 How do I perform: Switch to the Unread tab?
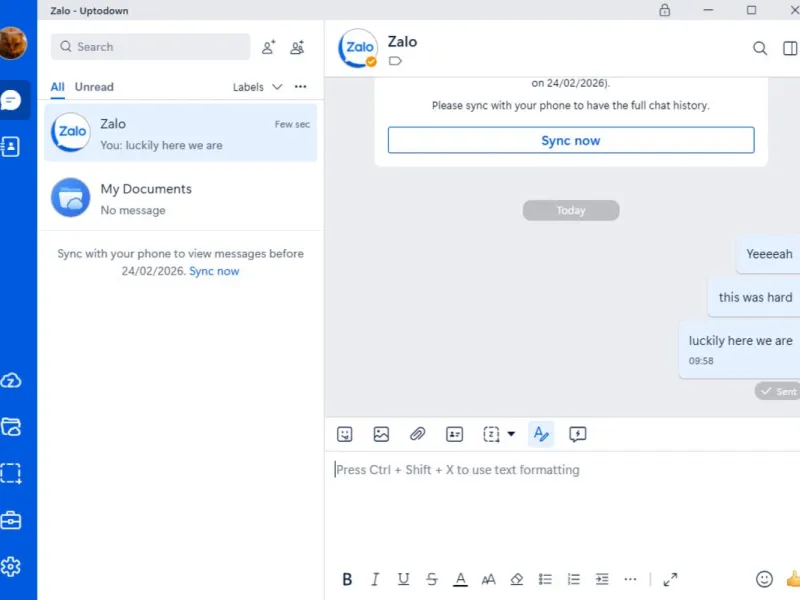click(94, 87)
